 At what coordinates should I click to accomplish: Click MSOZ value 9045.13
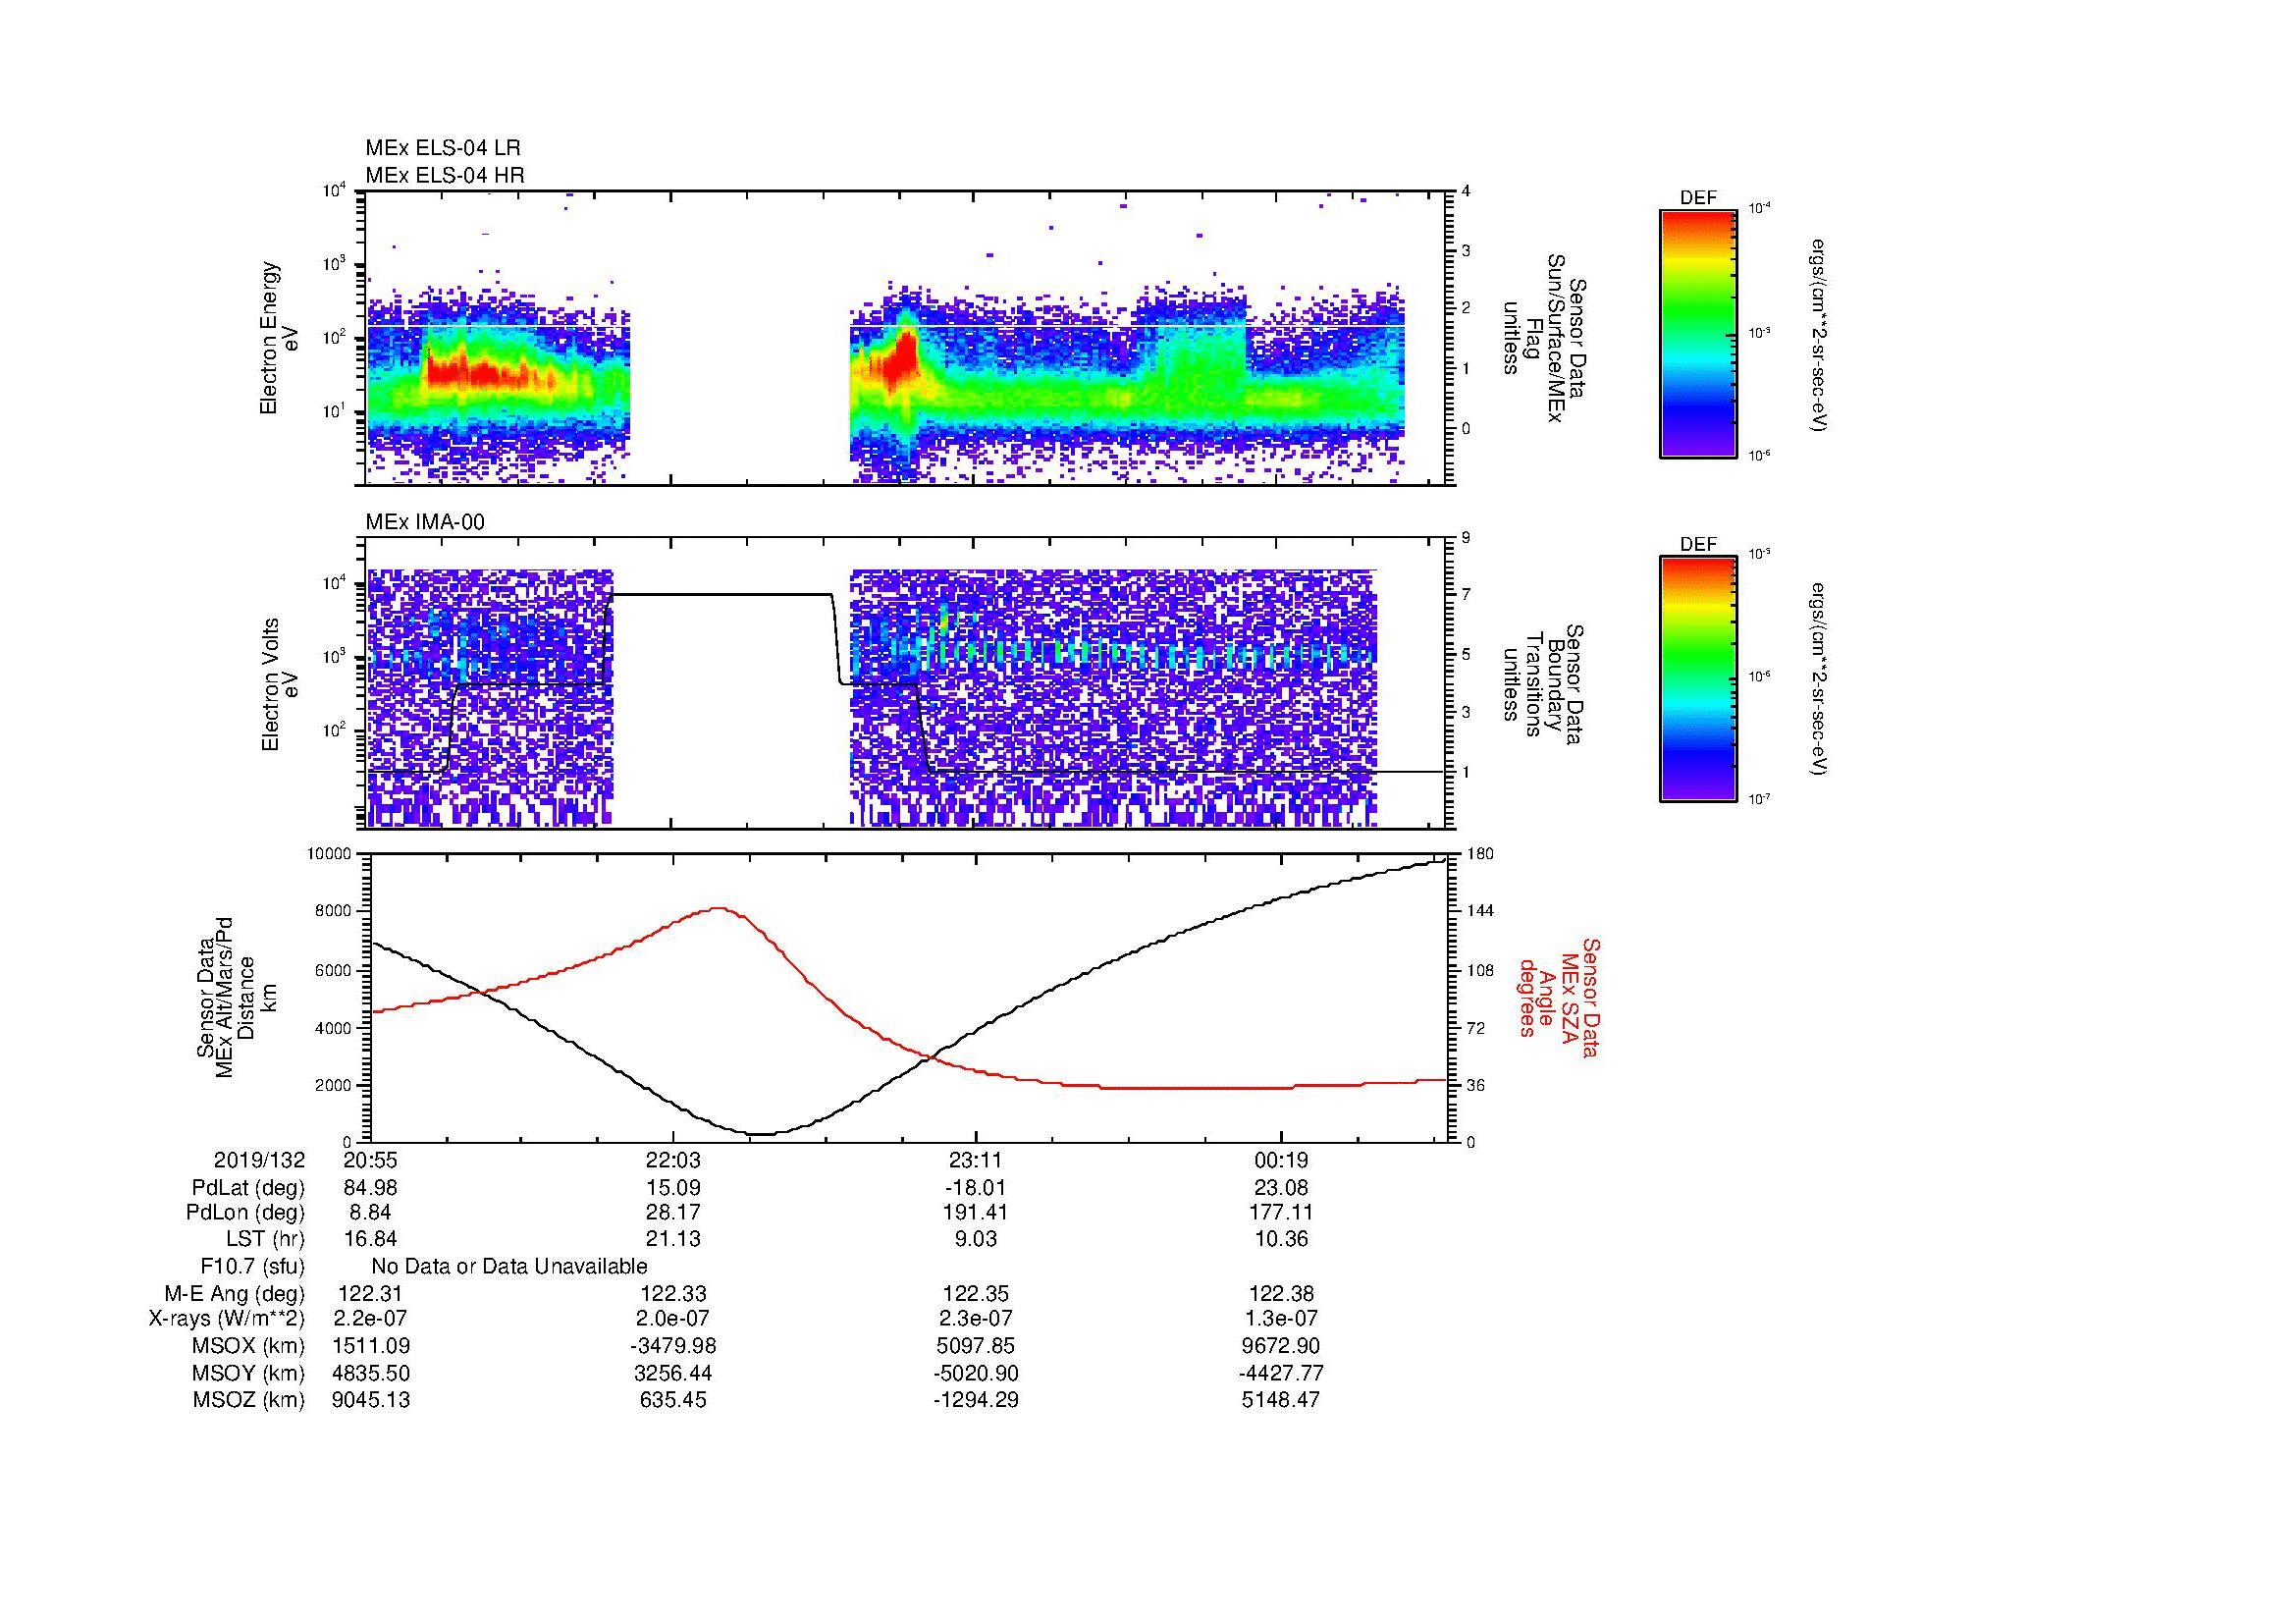point(371,1400)
